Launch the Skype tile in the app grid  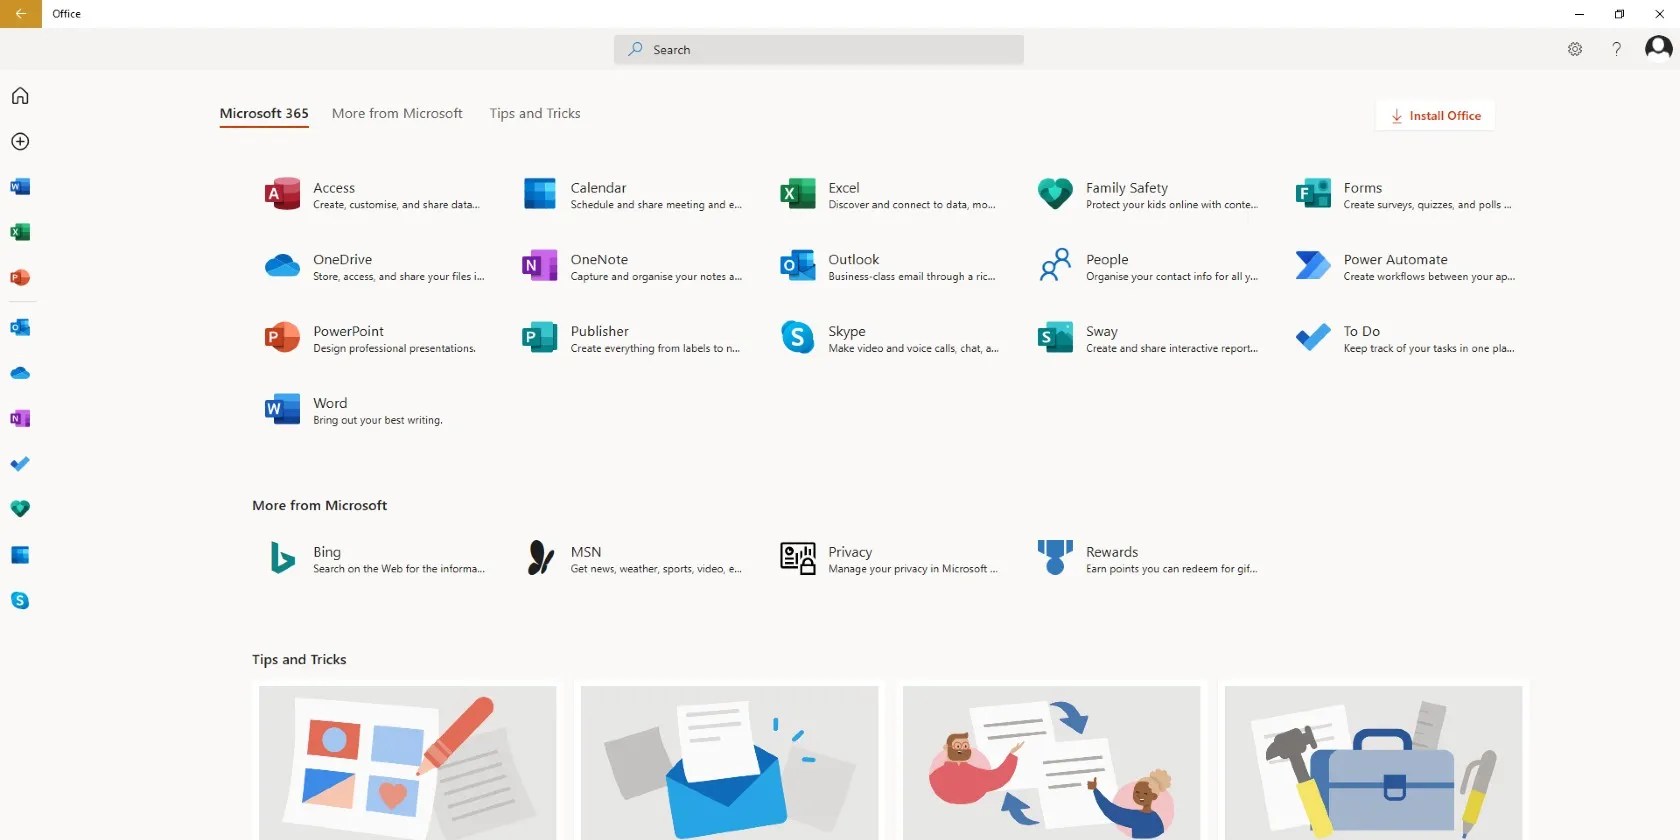[889, 338]
